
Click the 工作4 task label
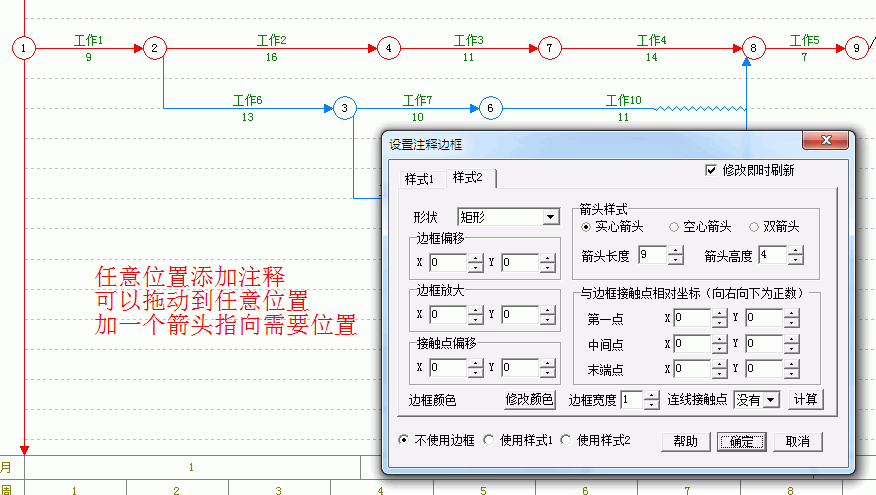click(x=651, y=40)
